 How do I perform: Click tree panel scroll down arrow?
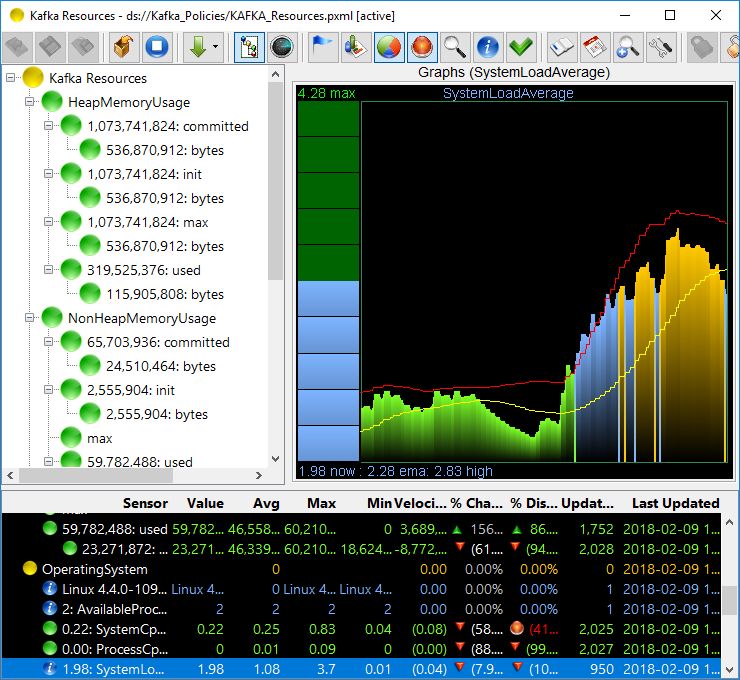tap(276, 459)
